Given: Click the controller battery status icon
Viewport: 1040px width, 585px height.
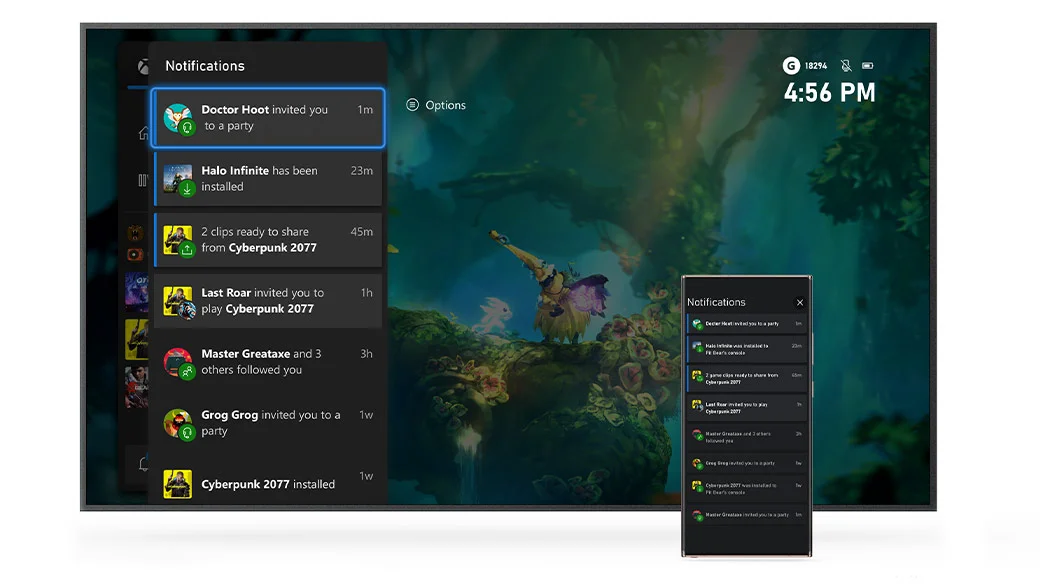Looking at the screenshot, I should (868, 66).
